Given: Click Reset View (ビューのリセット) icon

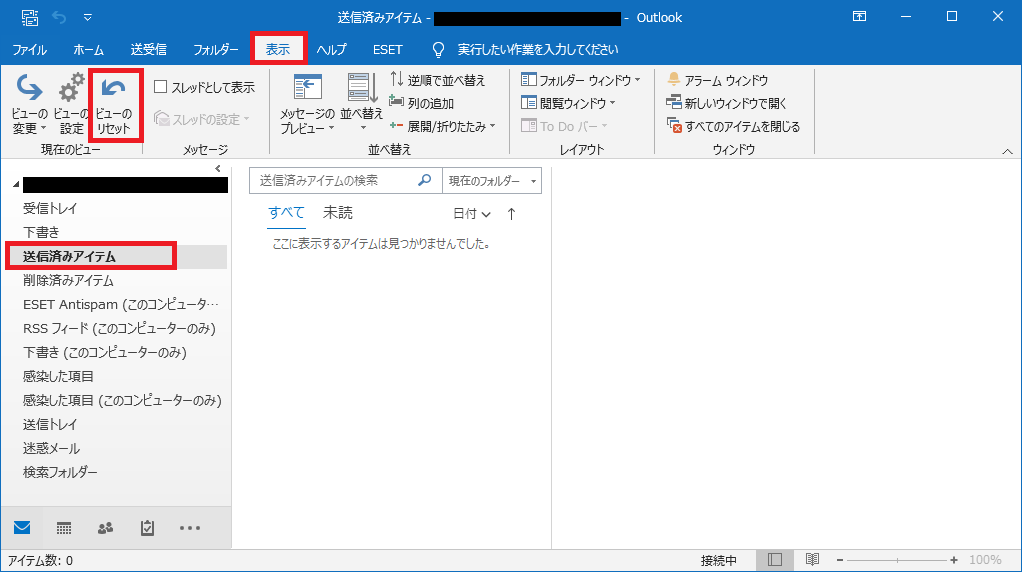Looking at the screenshot, I should click(114, 89).
